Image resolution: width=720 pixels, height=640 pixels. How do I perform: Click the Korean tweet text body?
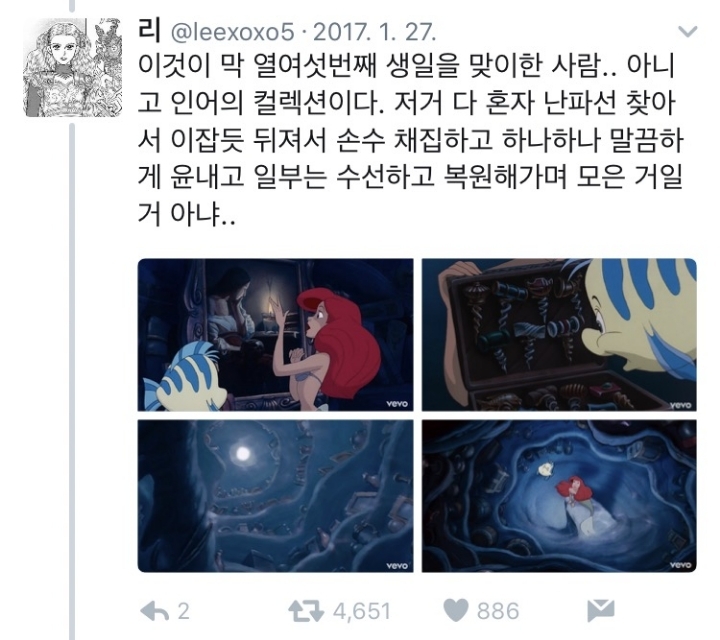411,140
